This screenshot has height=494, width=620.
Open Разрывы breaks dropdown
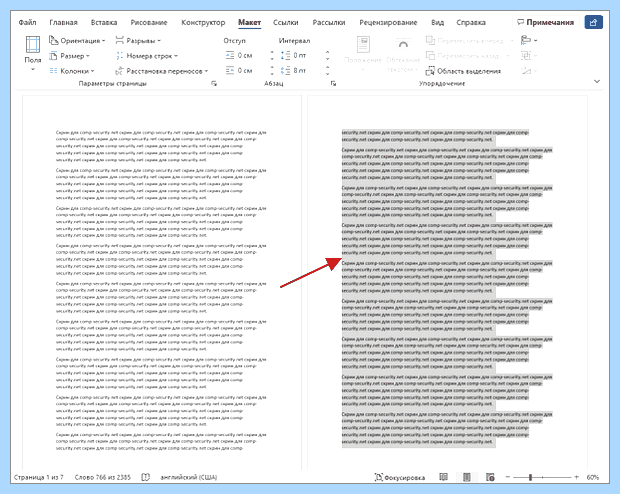coord(138,40)
